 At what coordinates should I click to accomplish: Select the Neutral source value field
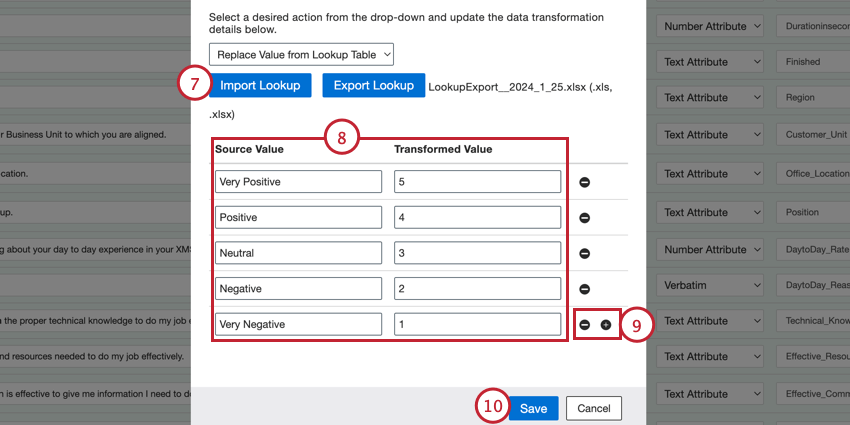298,253
